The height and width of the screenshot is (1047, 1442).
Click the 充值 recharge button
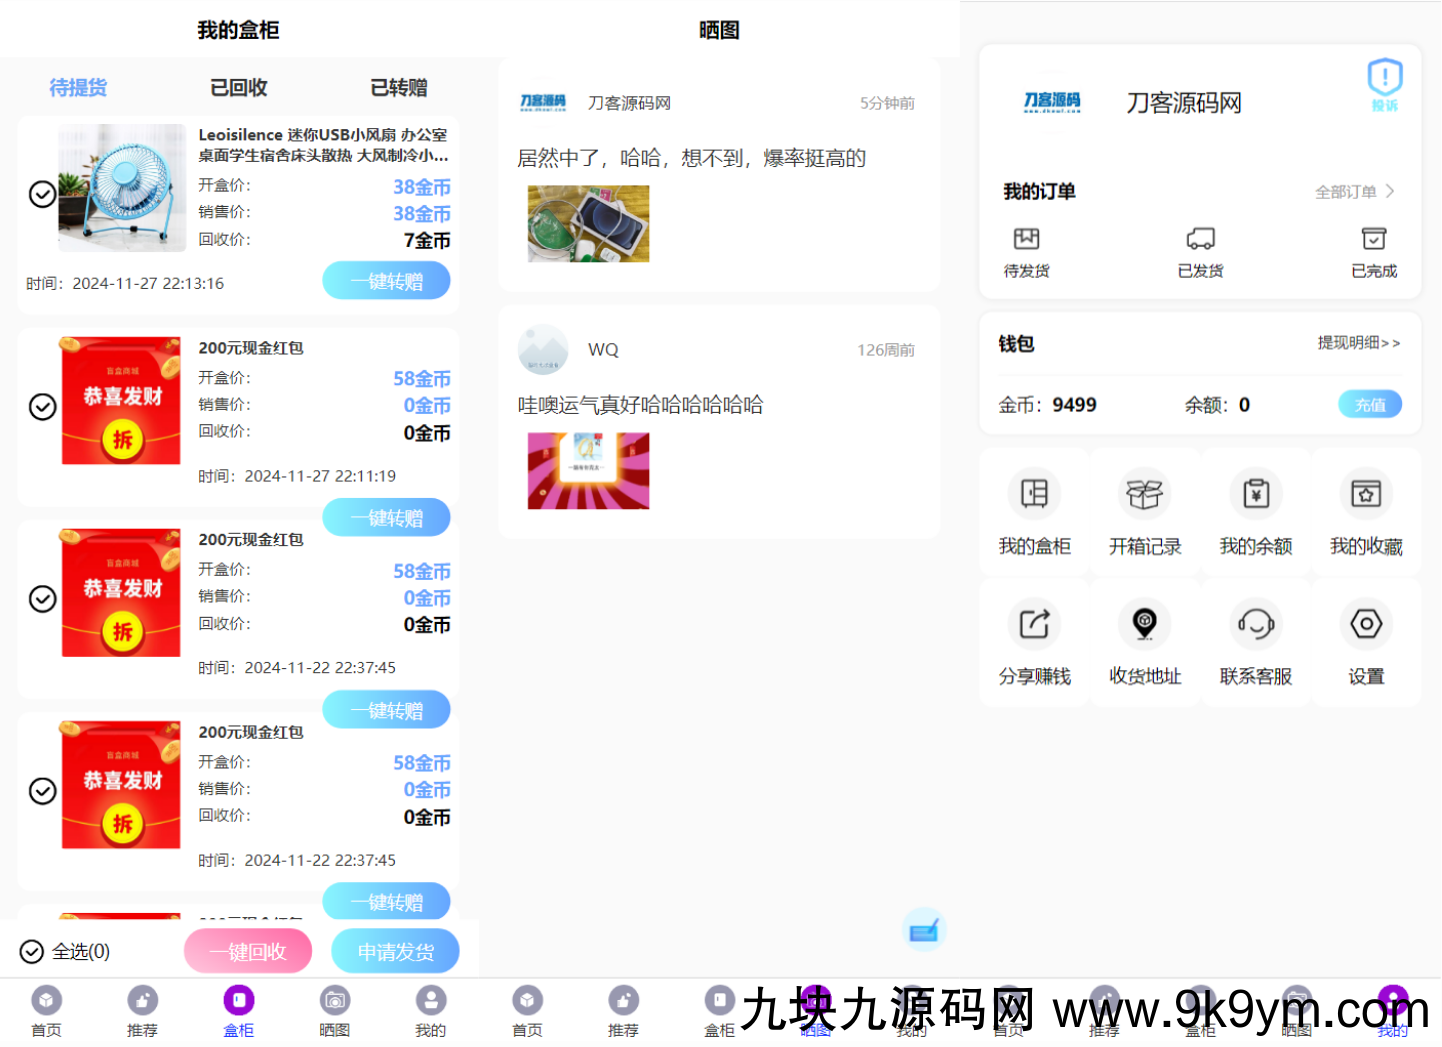click(x=1369, y=405)
